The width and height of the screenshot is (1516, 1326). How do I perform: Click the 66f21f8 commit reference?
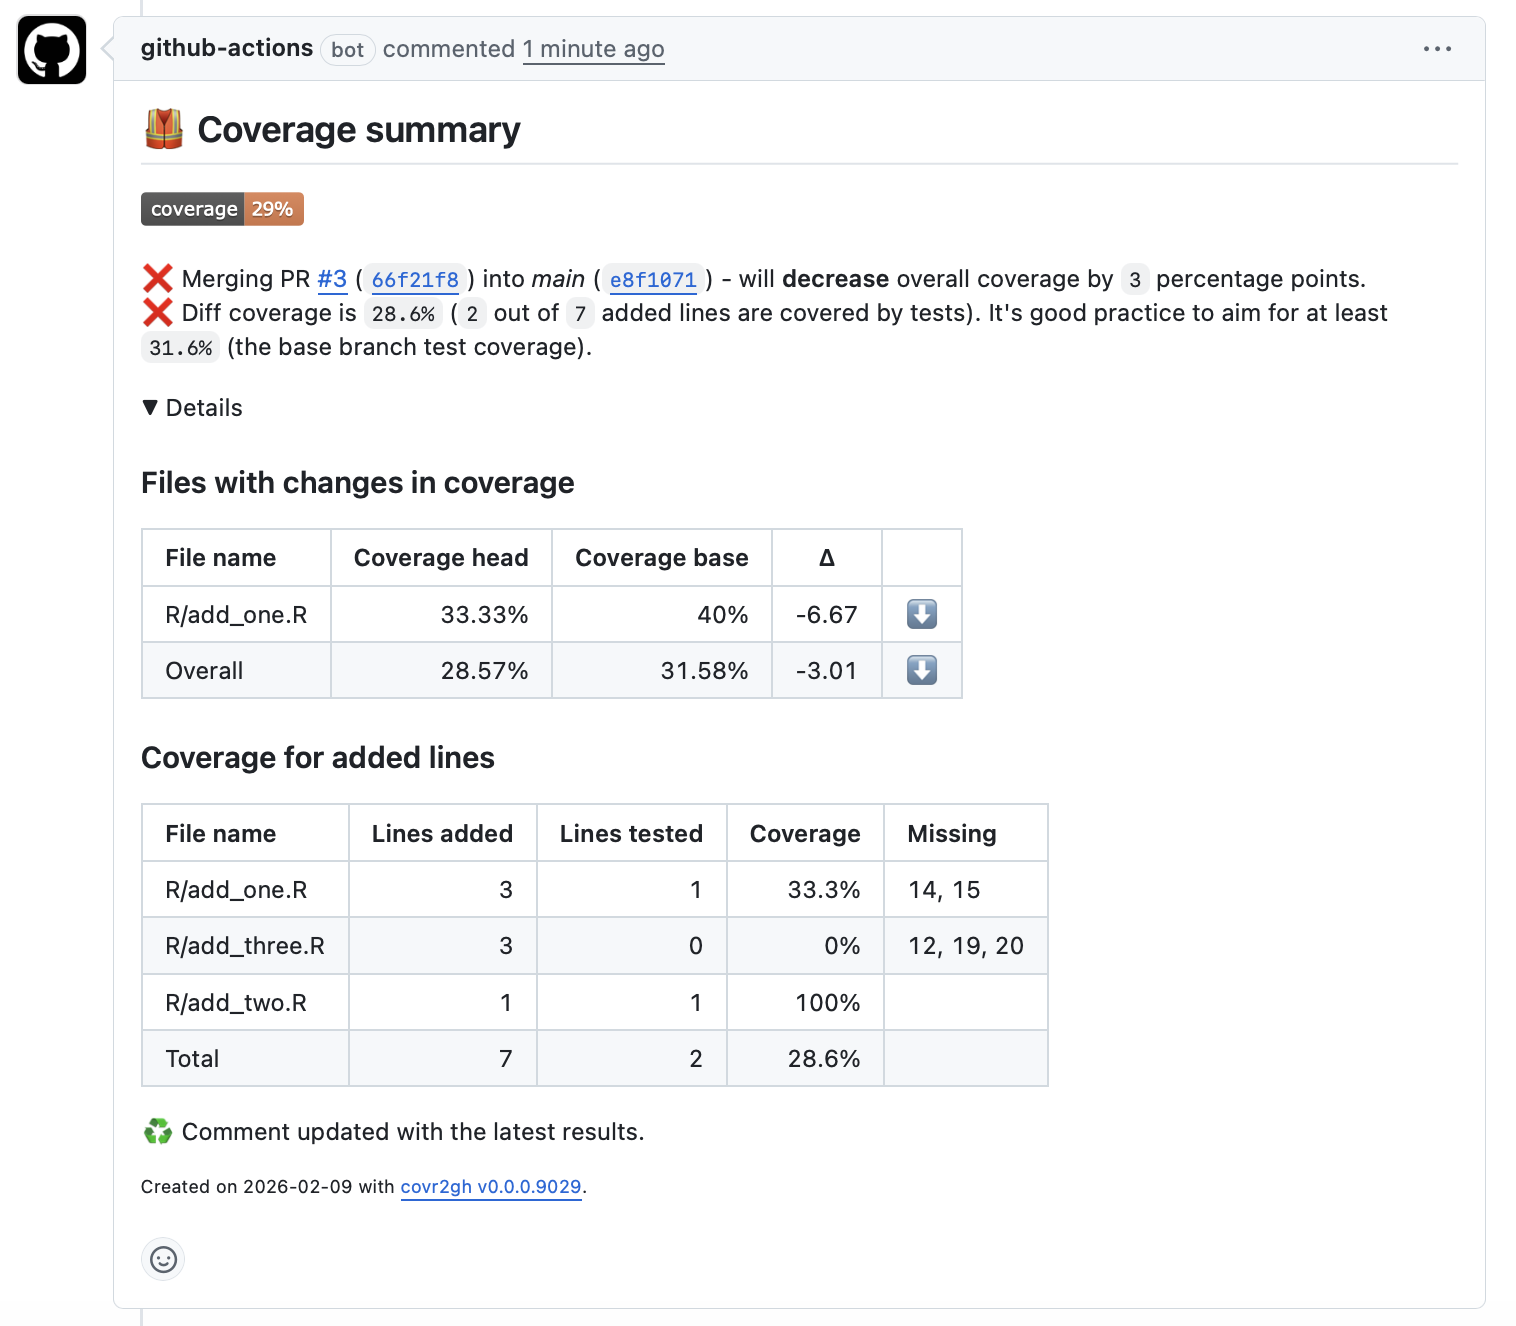[414, 280]
